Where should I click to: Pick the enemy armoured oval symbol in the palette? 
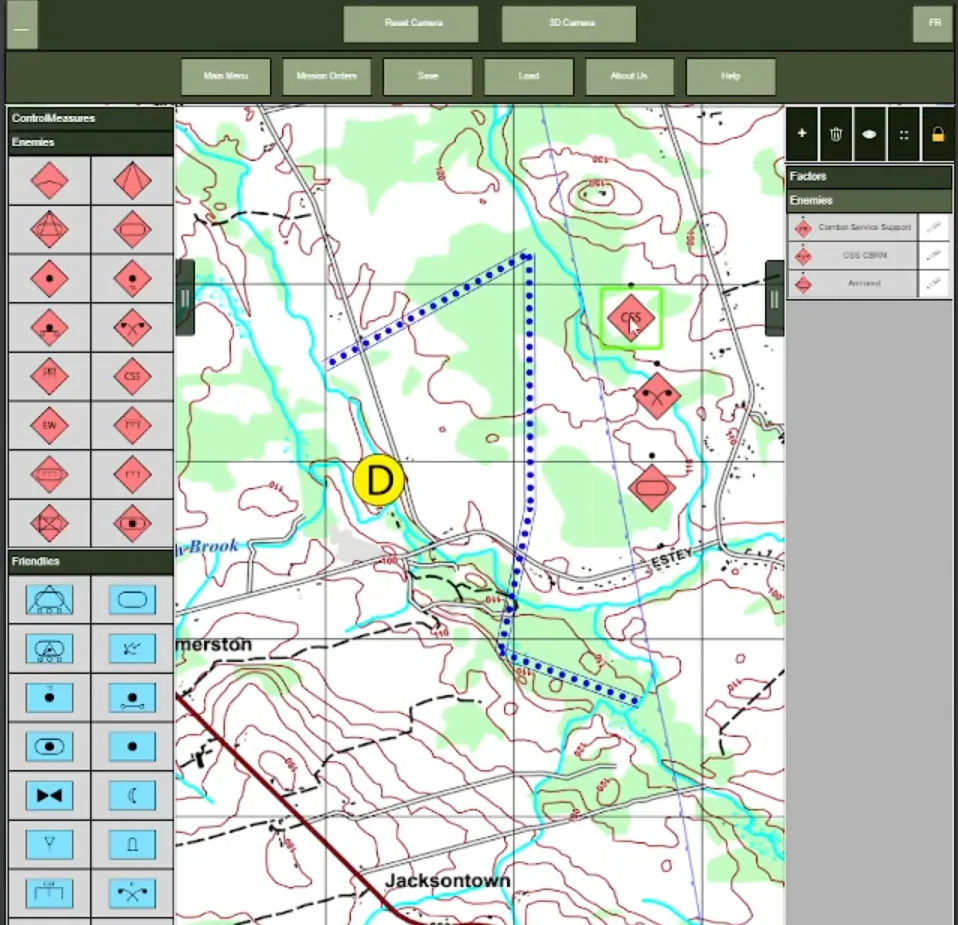pos(132,230)
